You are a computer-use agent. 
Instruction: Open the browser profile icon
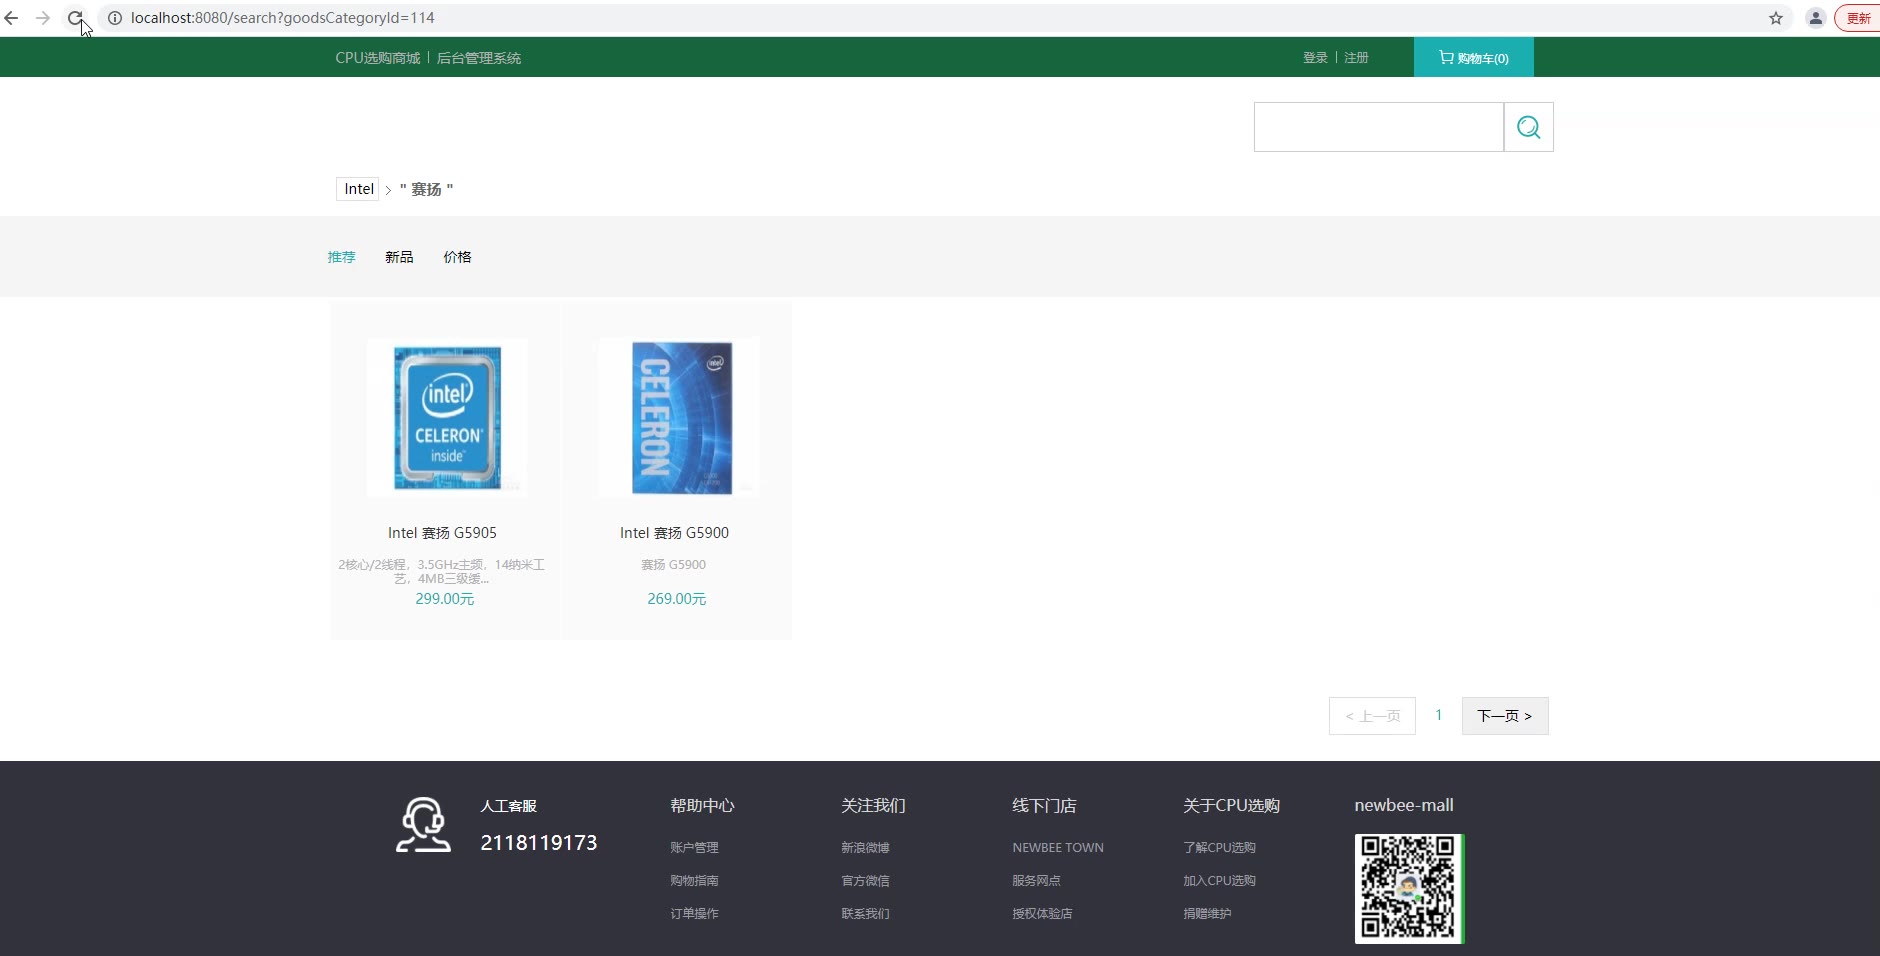(1816, 18)
